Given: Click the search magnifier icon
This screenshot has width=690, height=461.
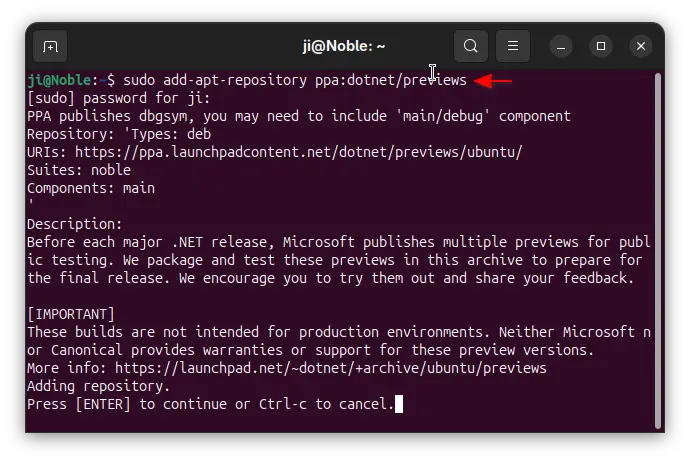Looking at the screenshot, I should [x=470, y=46].
